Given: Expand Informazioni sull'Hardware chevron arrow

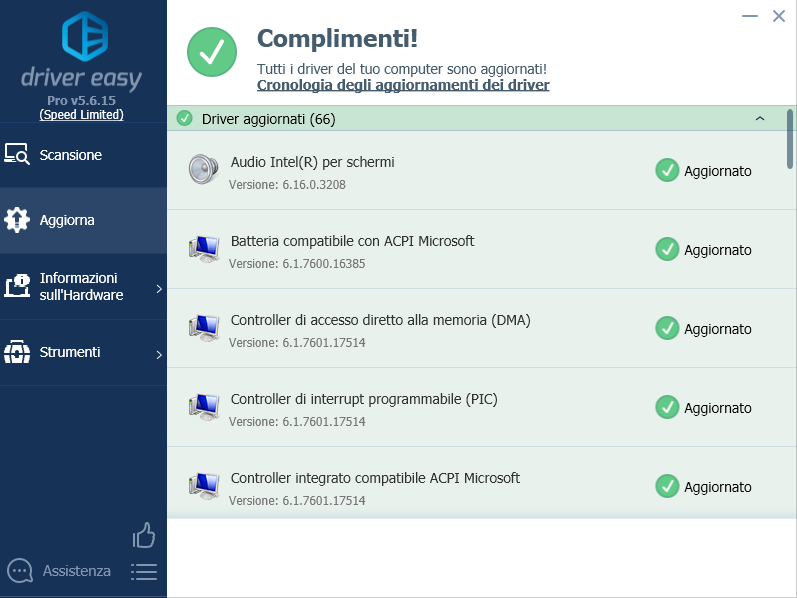Looking at the screenshot, I should (159, 289).
